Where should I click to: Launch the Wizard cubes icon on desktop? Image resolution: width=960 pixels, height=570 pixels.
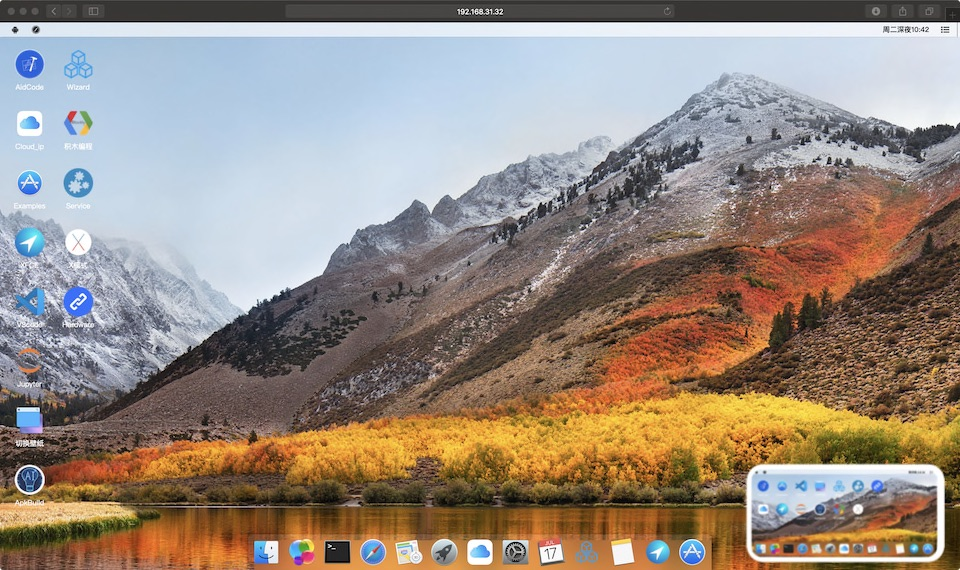click(x=78, y=64)
